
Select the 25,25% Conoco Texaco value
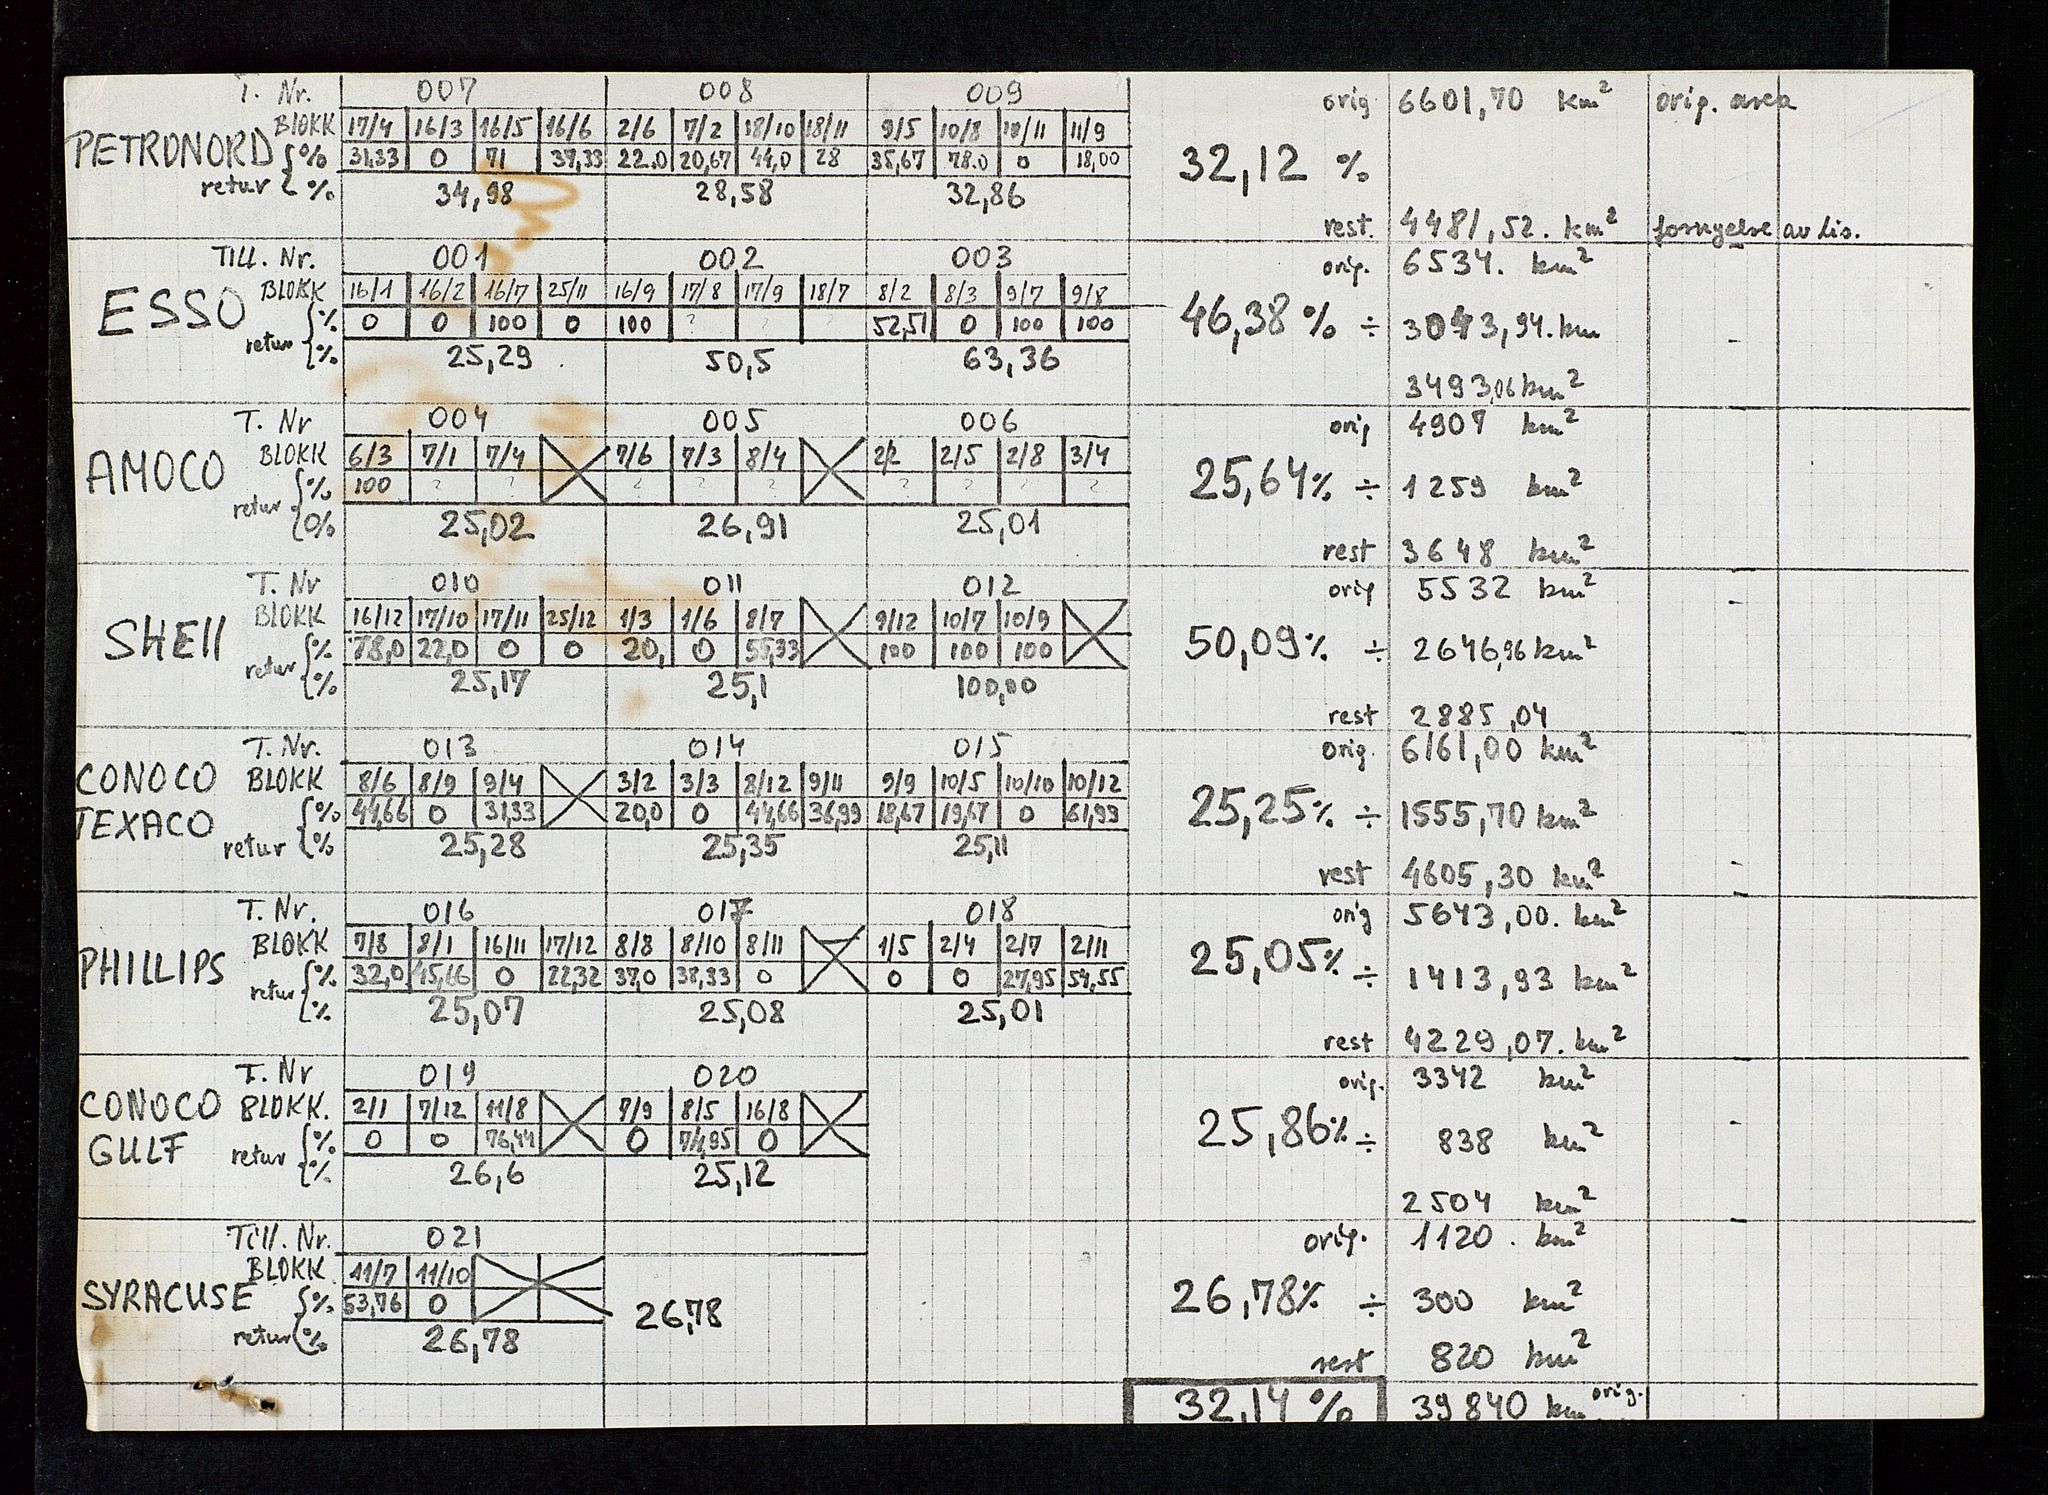point(1260,806)
